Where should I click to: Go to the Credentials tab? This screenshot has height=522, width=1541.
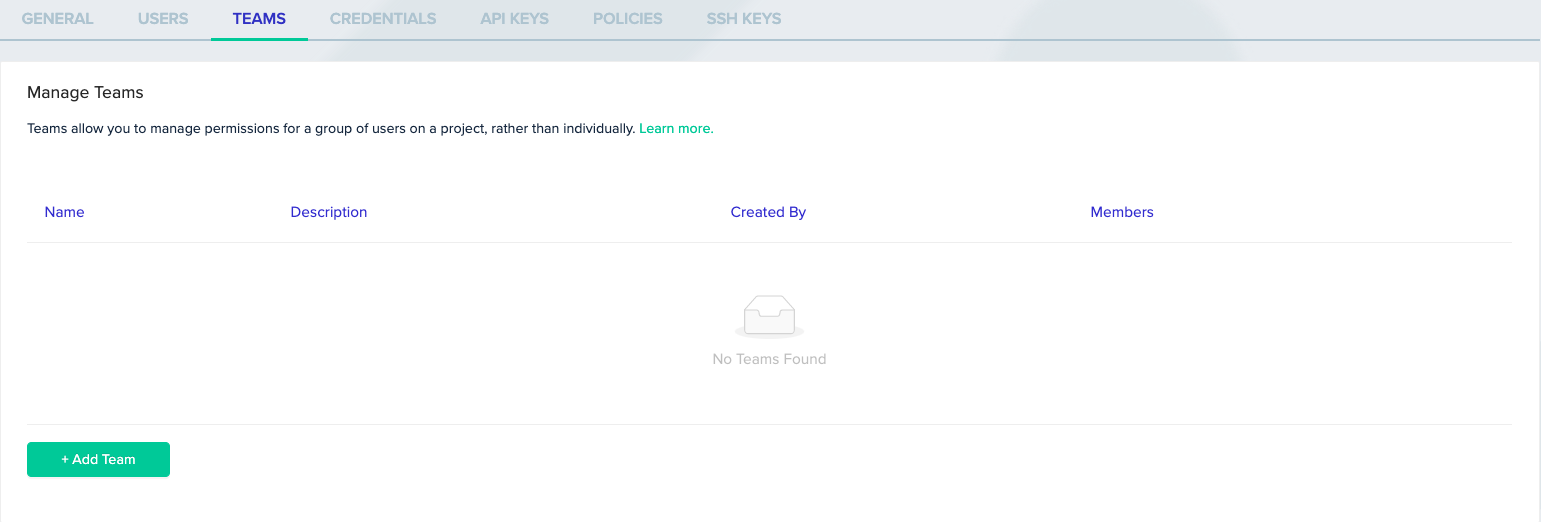pyautogui.click(x=383, y=19)
